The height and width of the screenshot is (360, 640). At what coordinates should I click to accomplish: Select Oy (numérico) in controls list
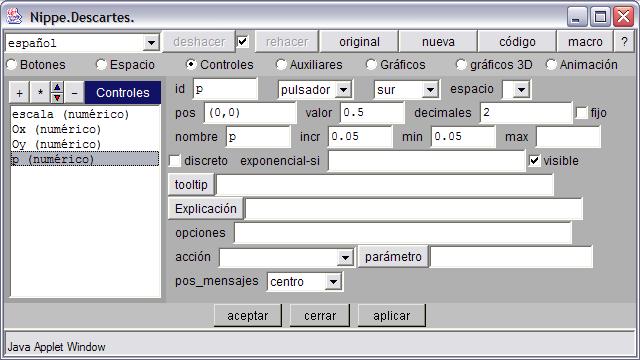coord(85,144)
